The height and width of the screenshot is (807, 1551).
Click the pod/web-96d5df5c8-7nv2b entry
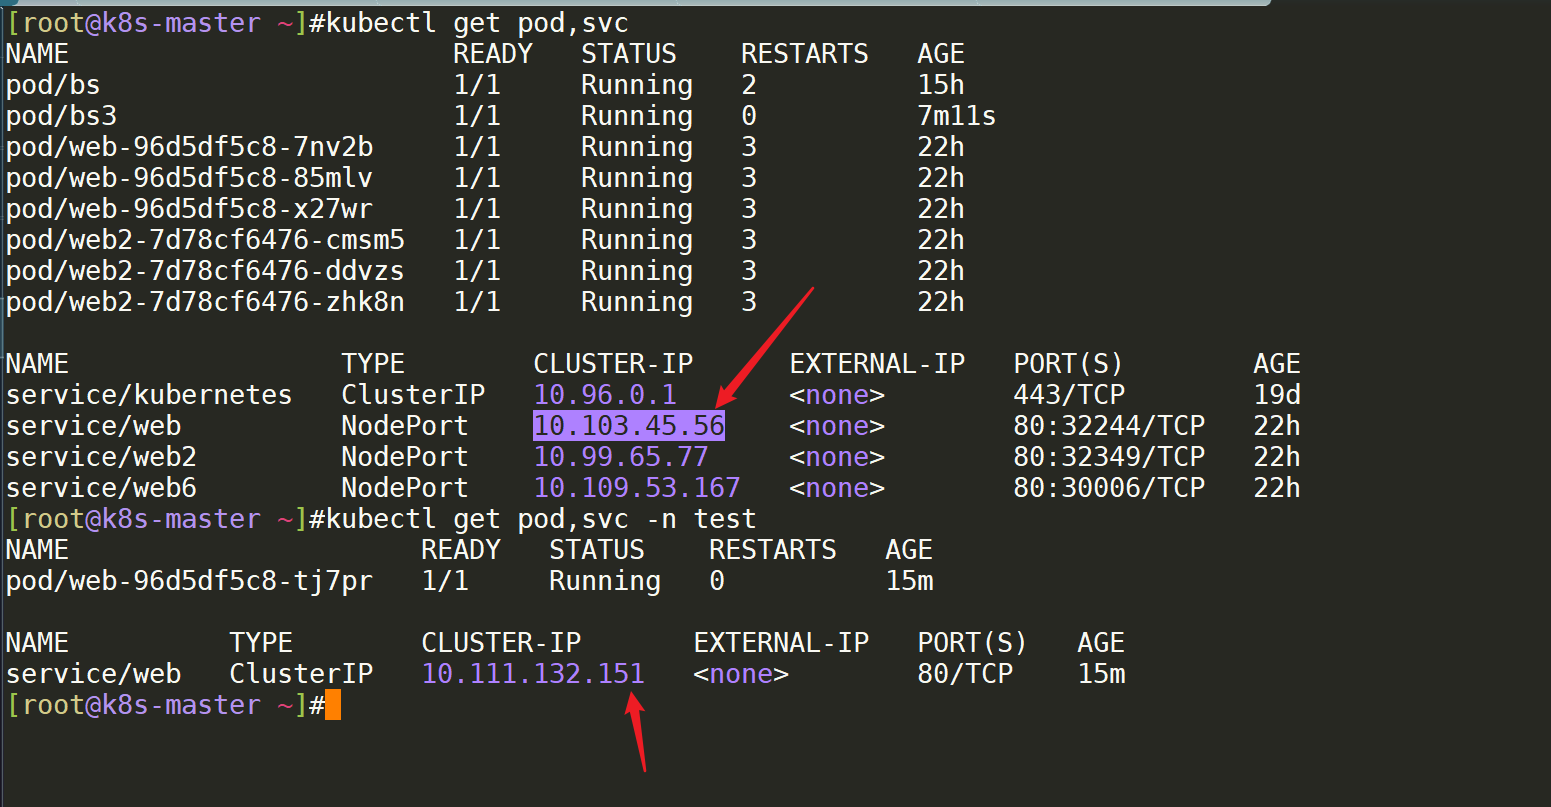point(189,147)
